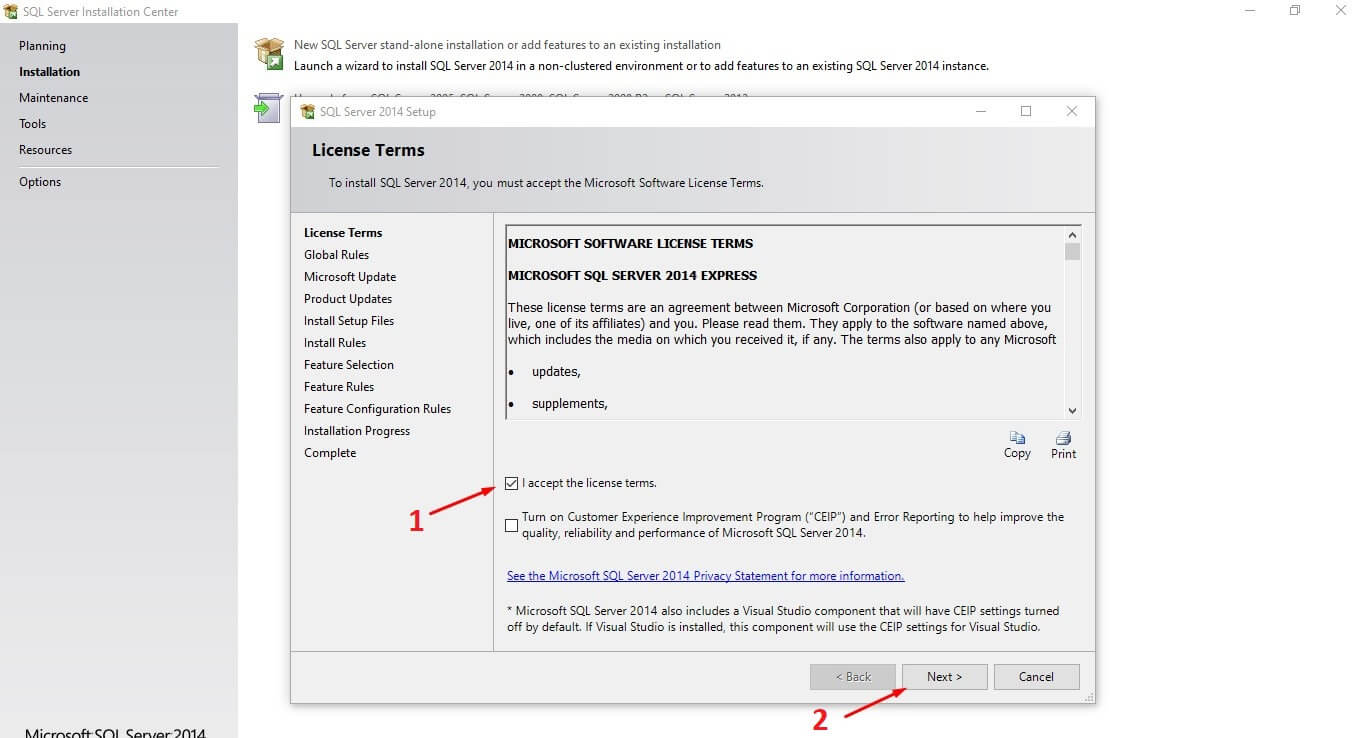Viewport: 1365px width, 738px height.
Task: Click the green arrow upgrade icon
Action: coord(268,107)
